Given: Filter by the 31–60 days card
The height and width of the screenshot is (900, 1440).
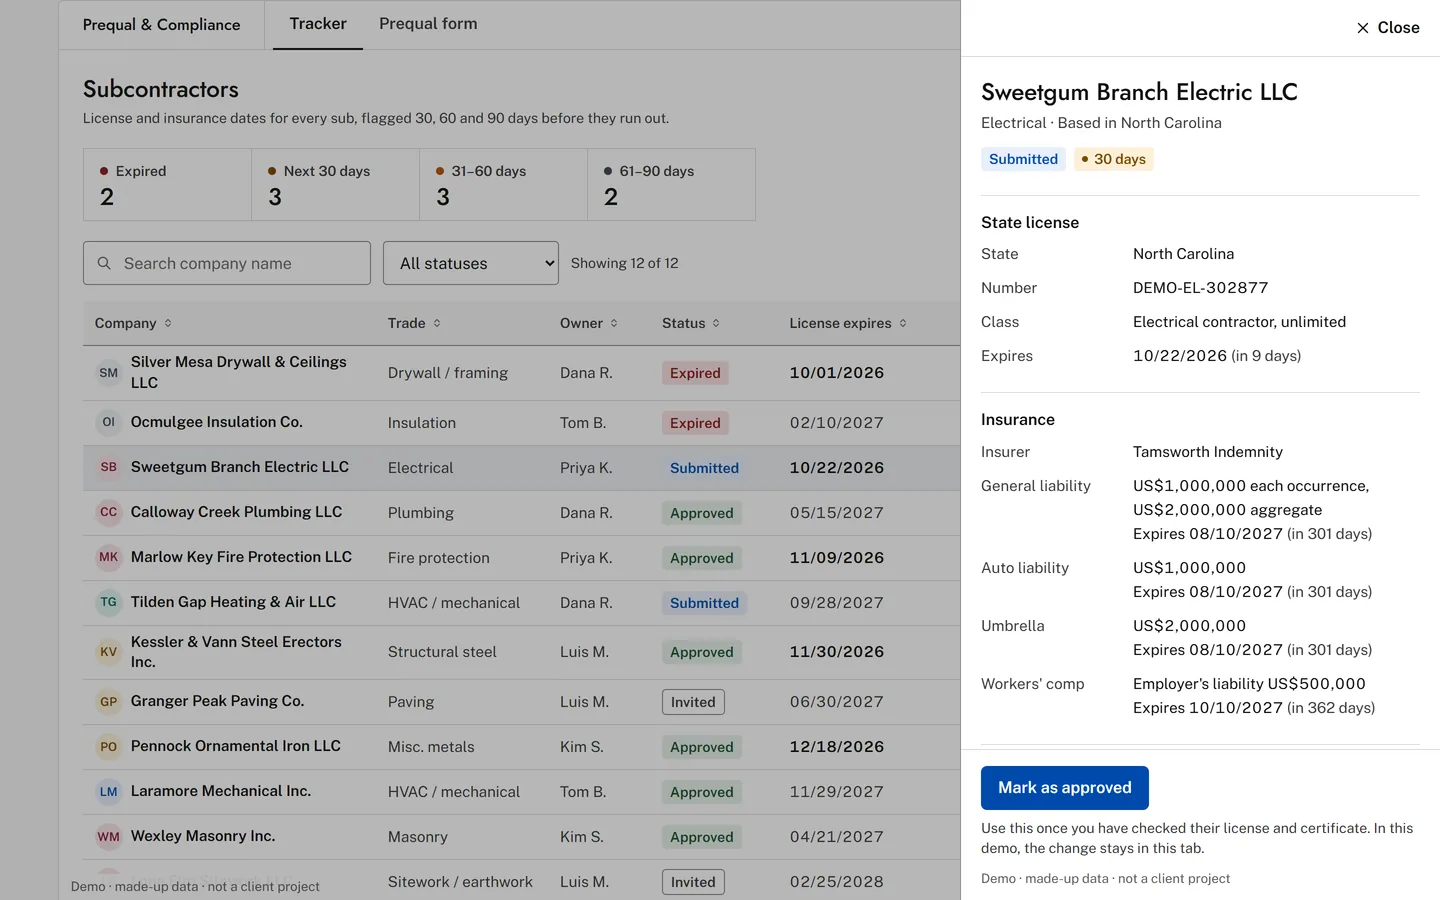Looking at the screenshot, I should tap(503, 185).
